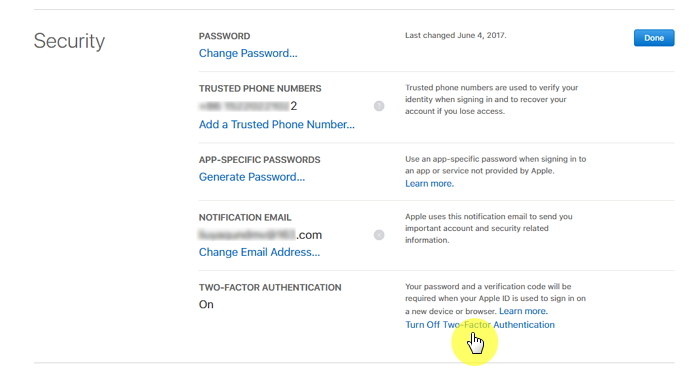Image resolution: width=700 pixels, height=373 pixels.
Task: Open Learn more about two-factor authentication
Action: tap(523, 311)
